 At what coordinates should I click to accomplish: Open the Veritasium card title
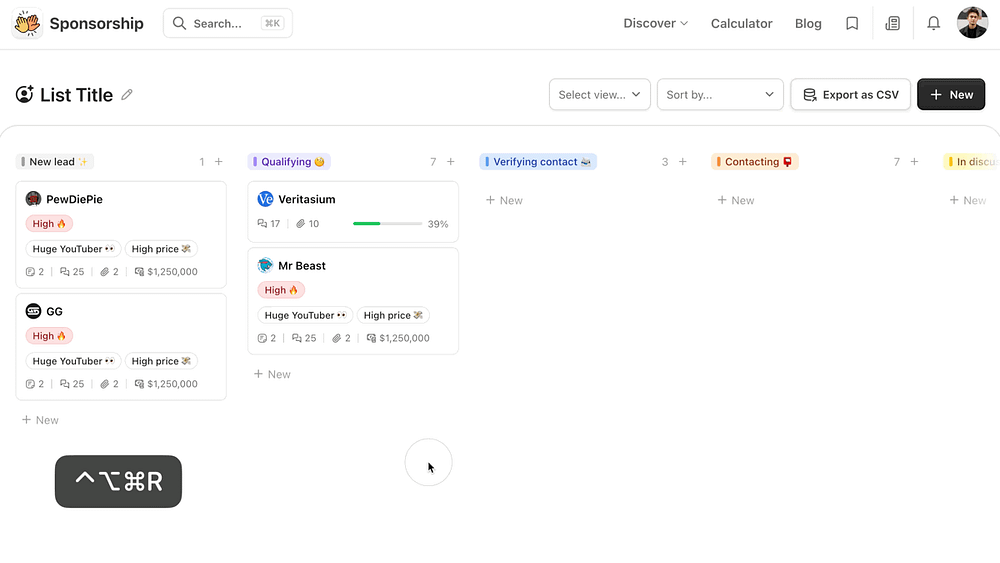point(307,199)
